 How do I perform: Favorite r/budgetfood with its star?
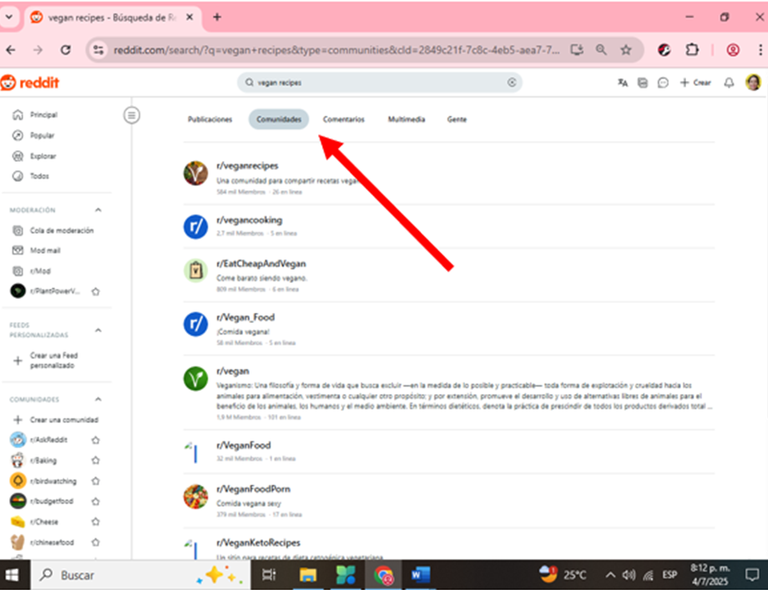pyautogui.click(x=96, y=501)
